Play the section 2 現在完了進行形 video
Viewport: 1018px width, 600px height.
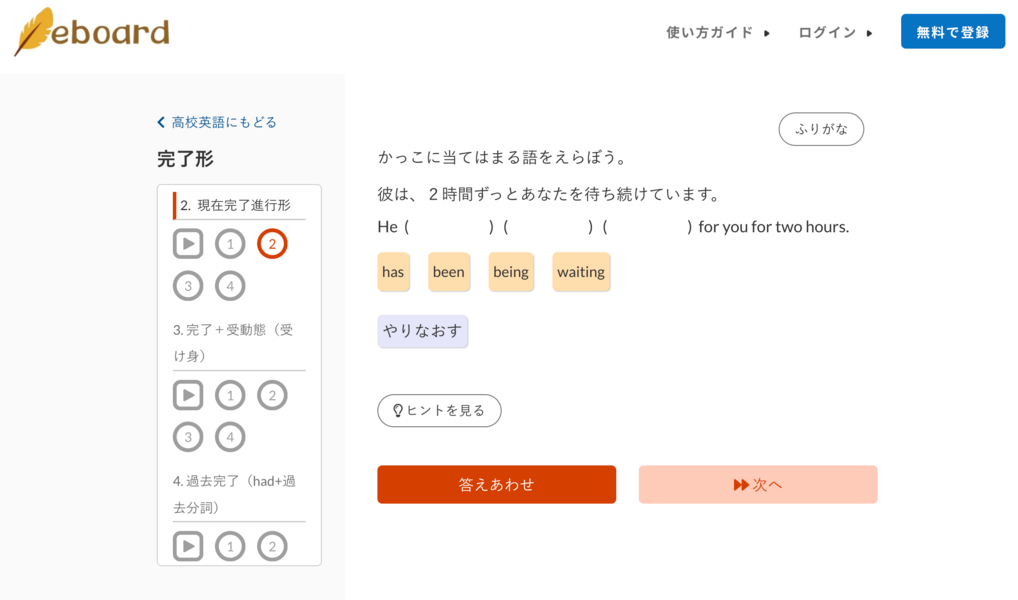click(x=188, y=244)
